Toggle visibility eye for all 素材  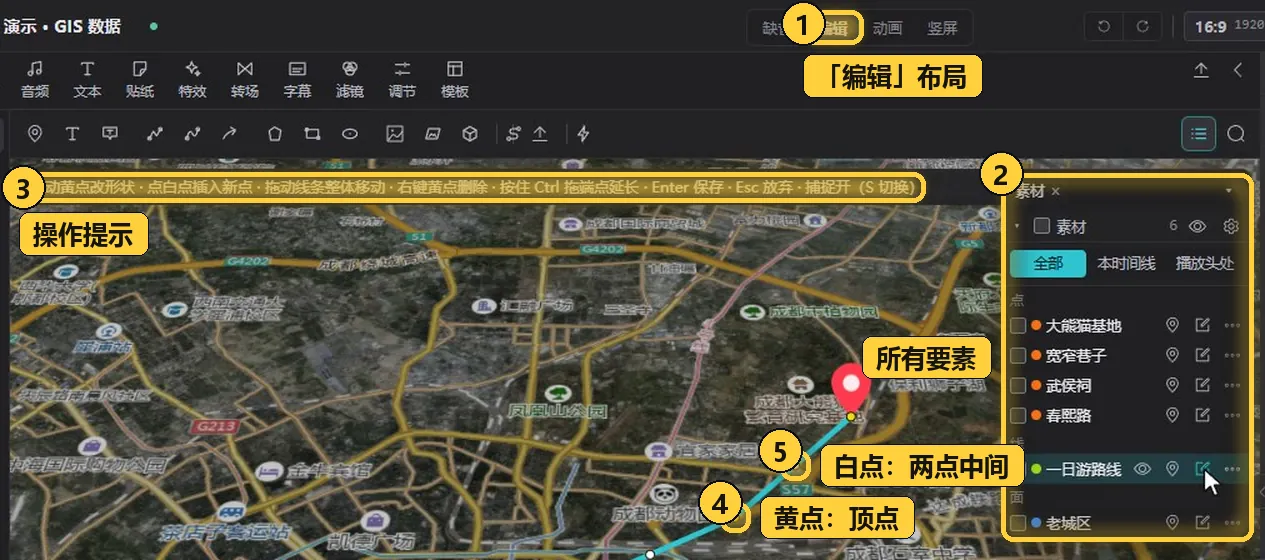[x=1198, y=226]
